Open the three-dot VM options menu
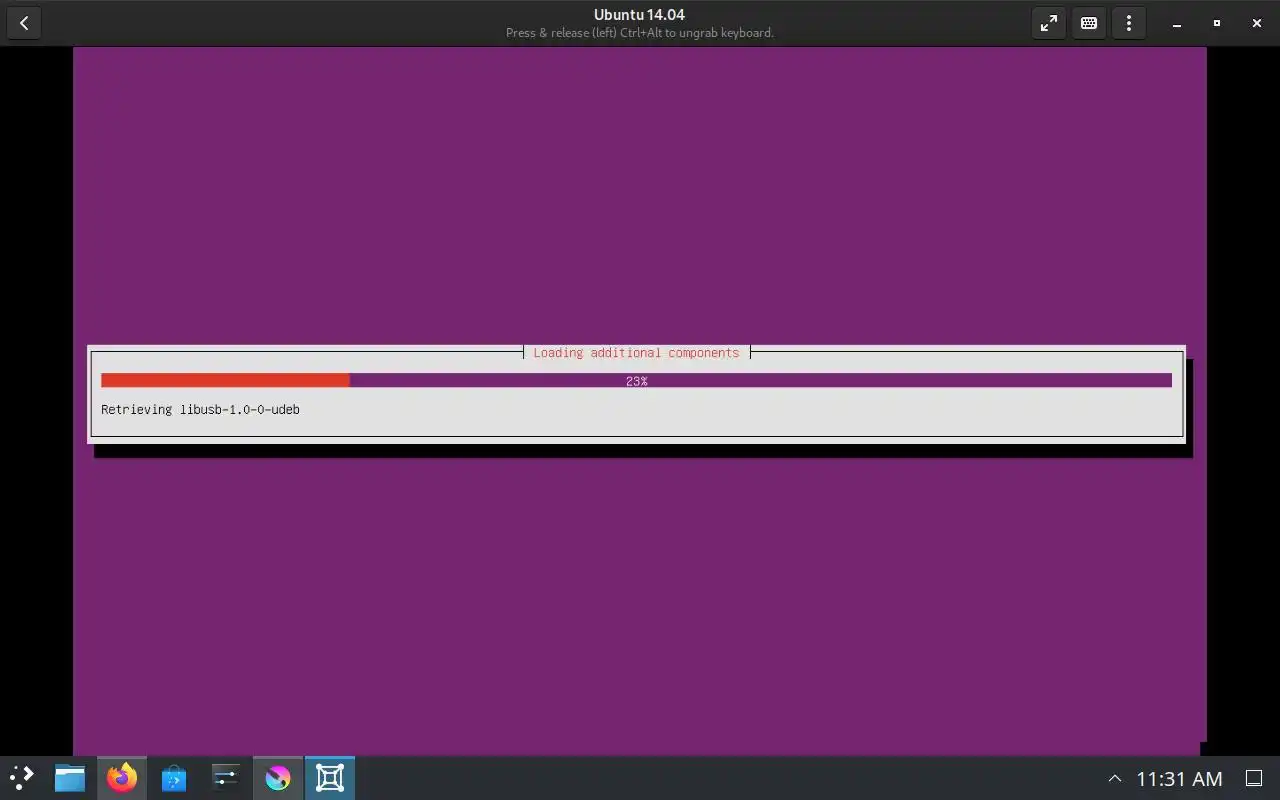The height and width of the screenshot is (800, 1280). pos(1129,23)
